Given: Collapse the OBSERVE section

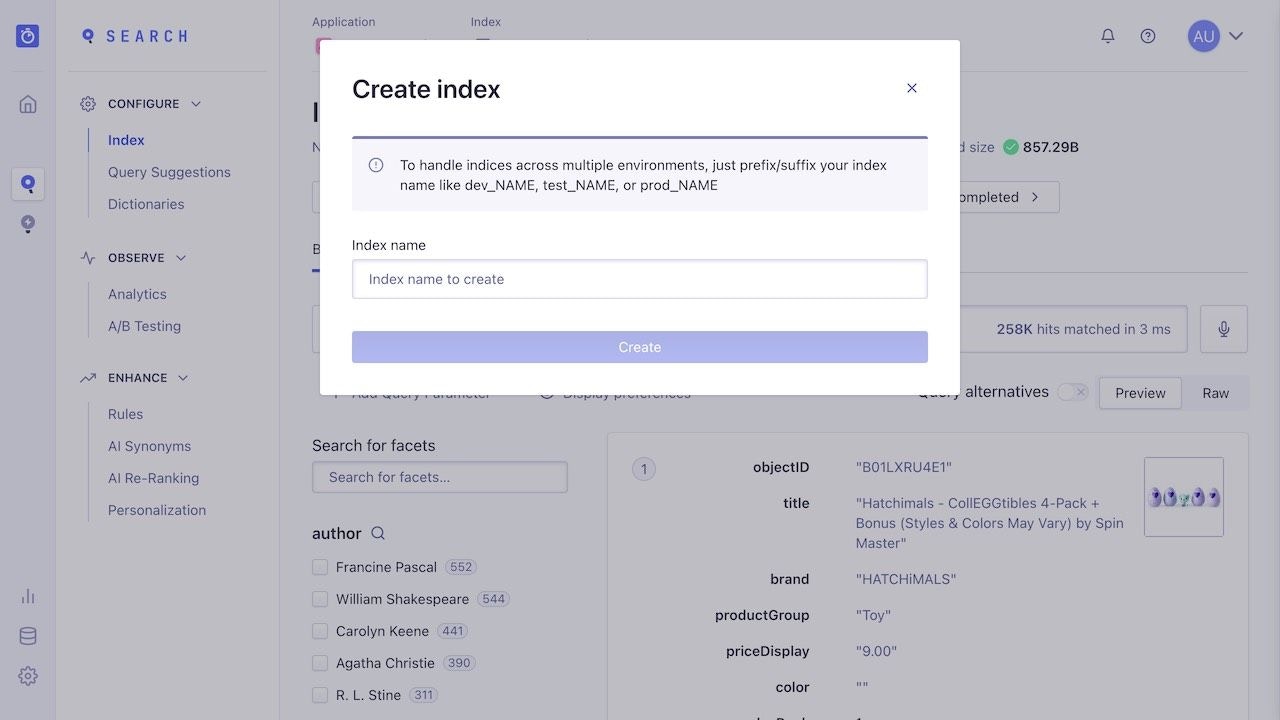Looking at the screenshot, I should 180,257.
